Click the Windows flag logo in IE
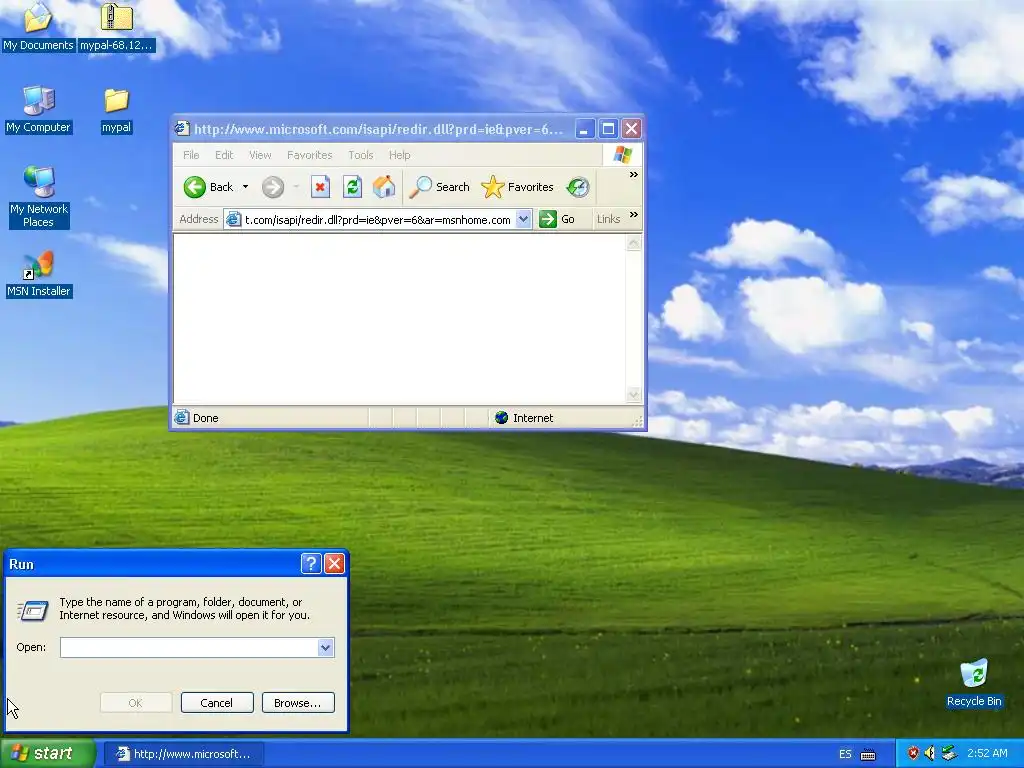 pyautogui.click(x=622, y=155)
